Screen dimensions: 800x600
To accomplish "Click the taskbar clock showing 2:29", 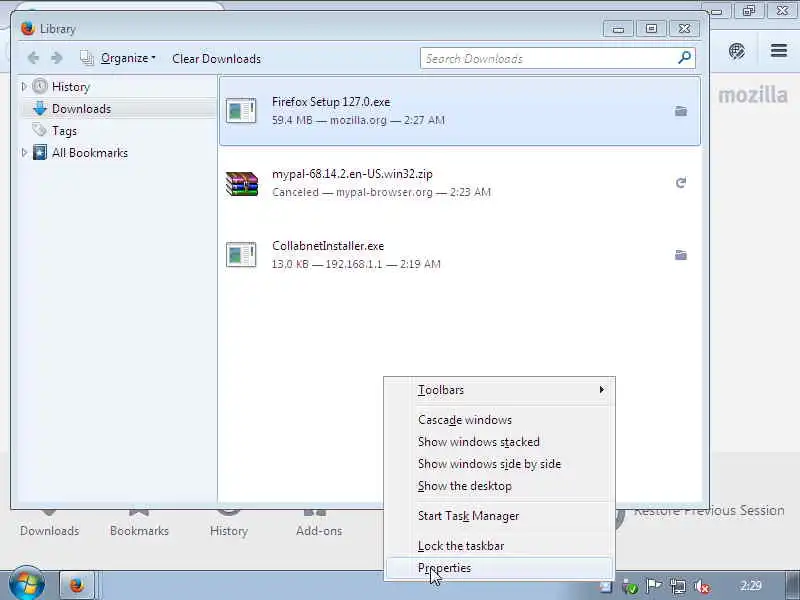I will point(751,586).
